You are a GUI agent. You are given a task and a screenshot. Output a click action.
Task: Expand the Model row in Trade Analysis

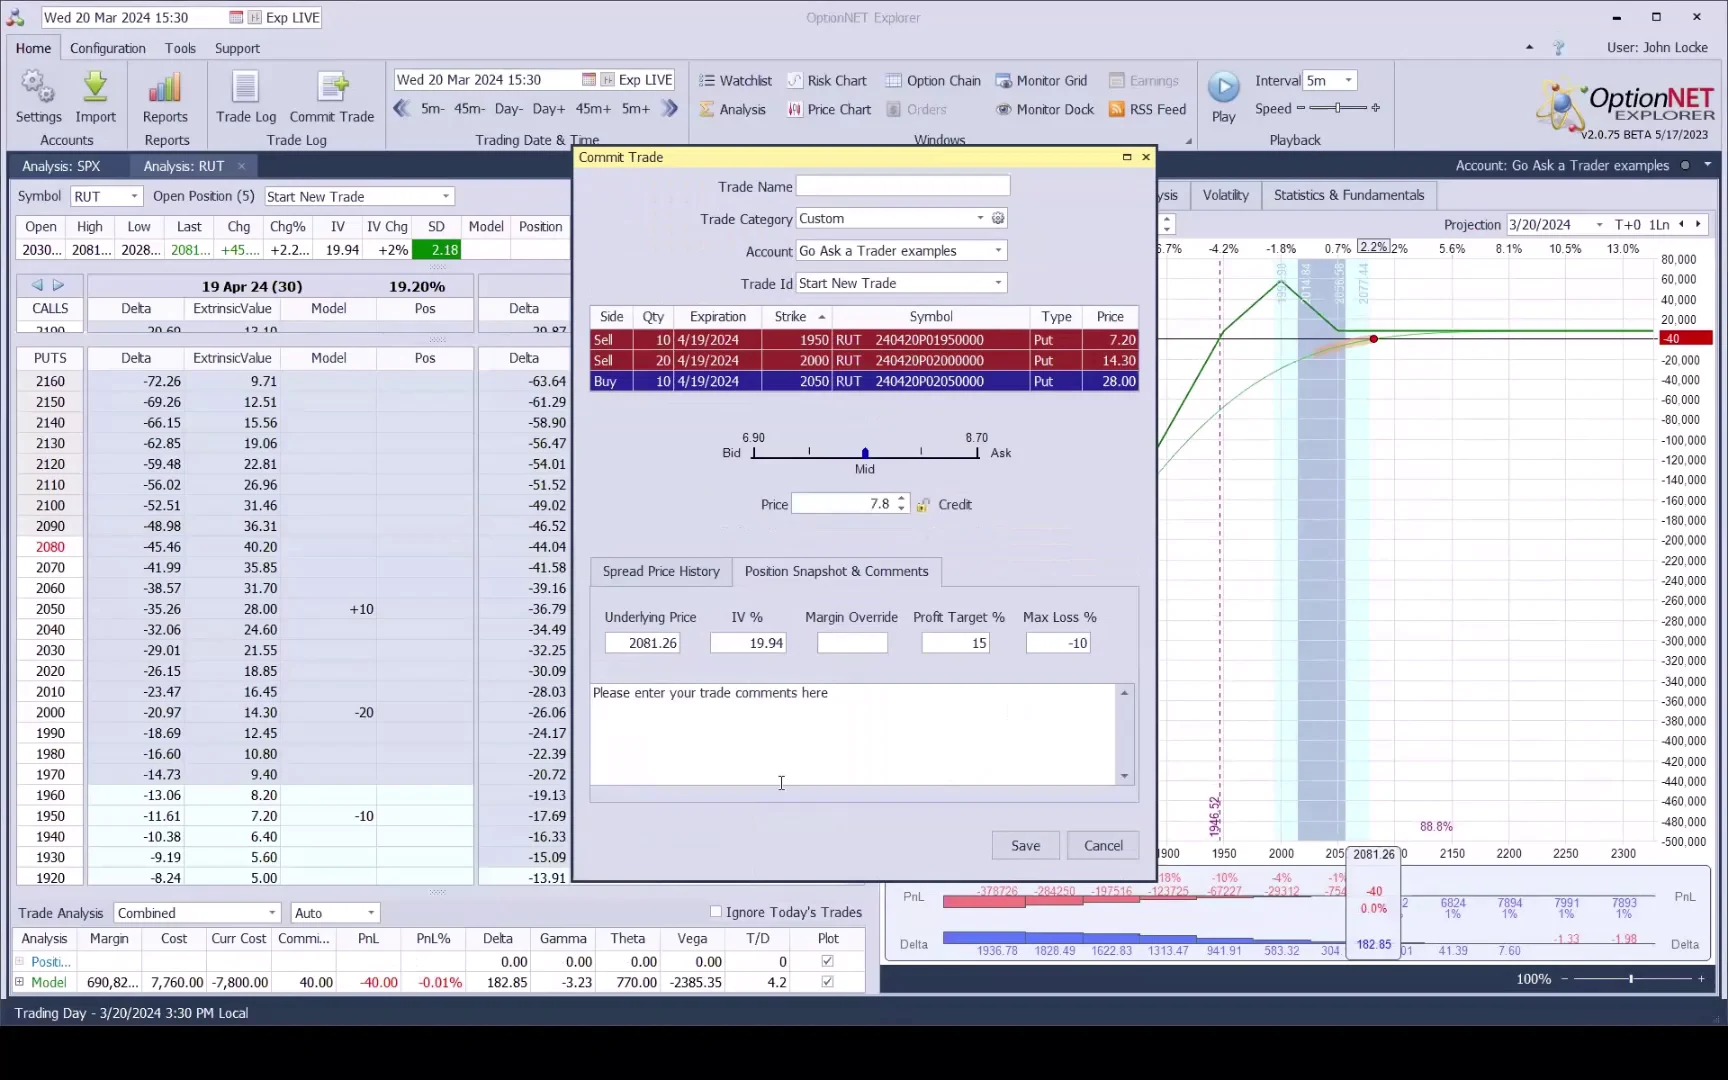19,983
